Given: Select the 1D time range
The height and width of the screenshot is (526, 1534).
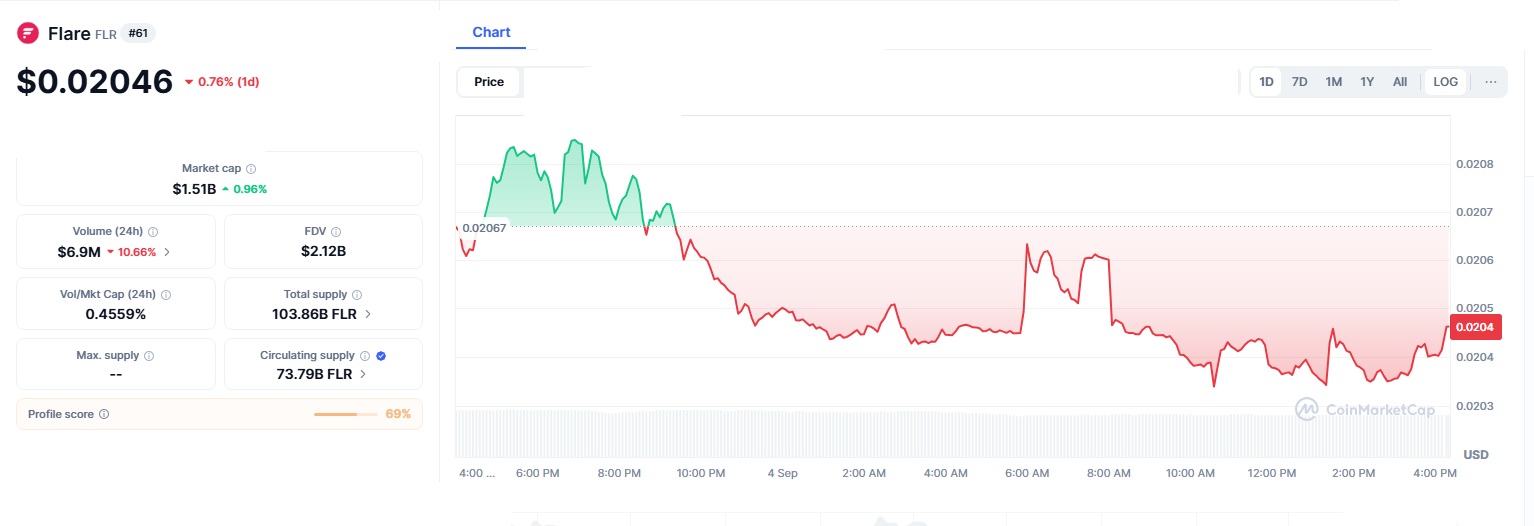Looking at the screenshot, I should click(1266, 82).
